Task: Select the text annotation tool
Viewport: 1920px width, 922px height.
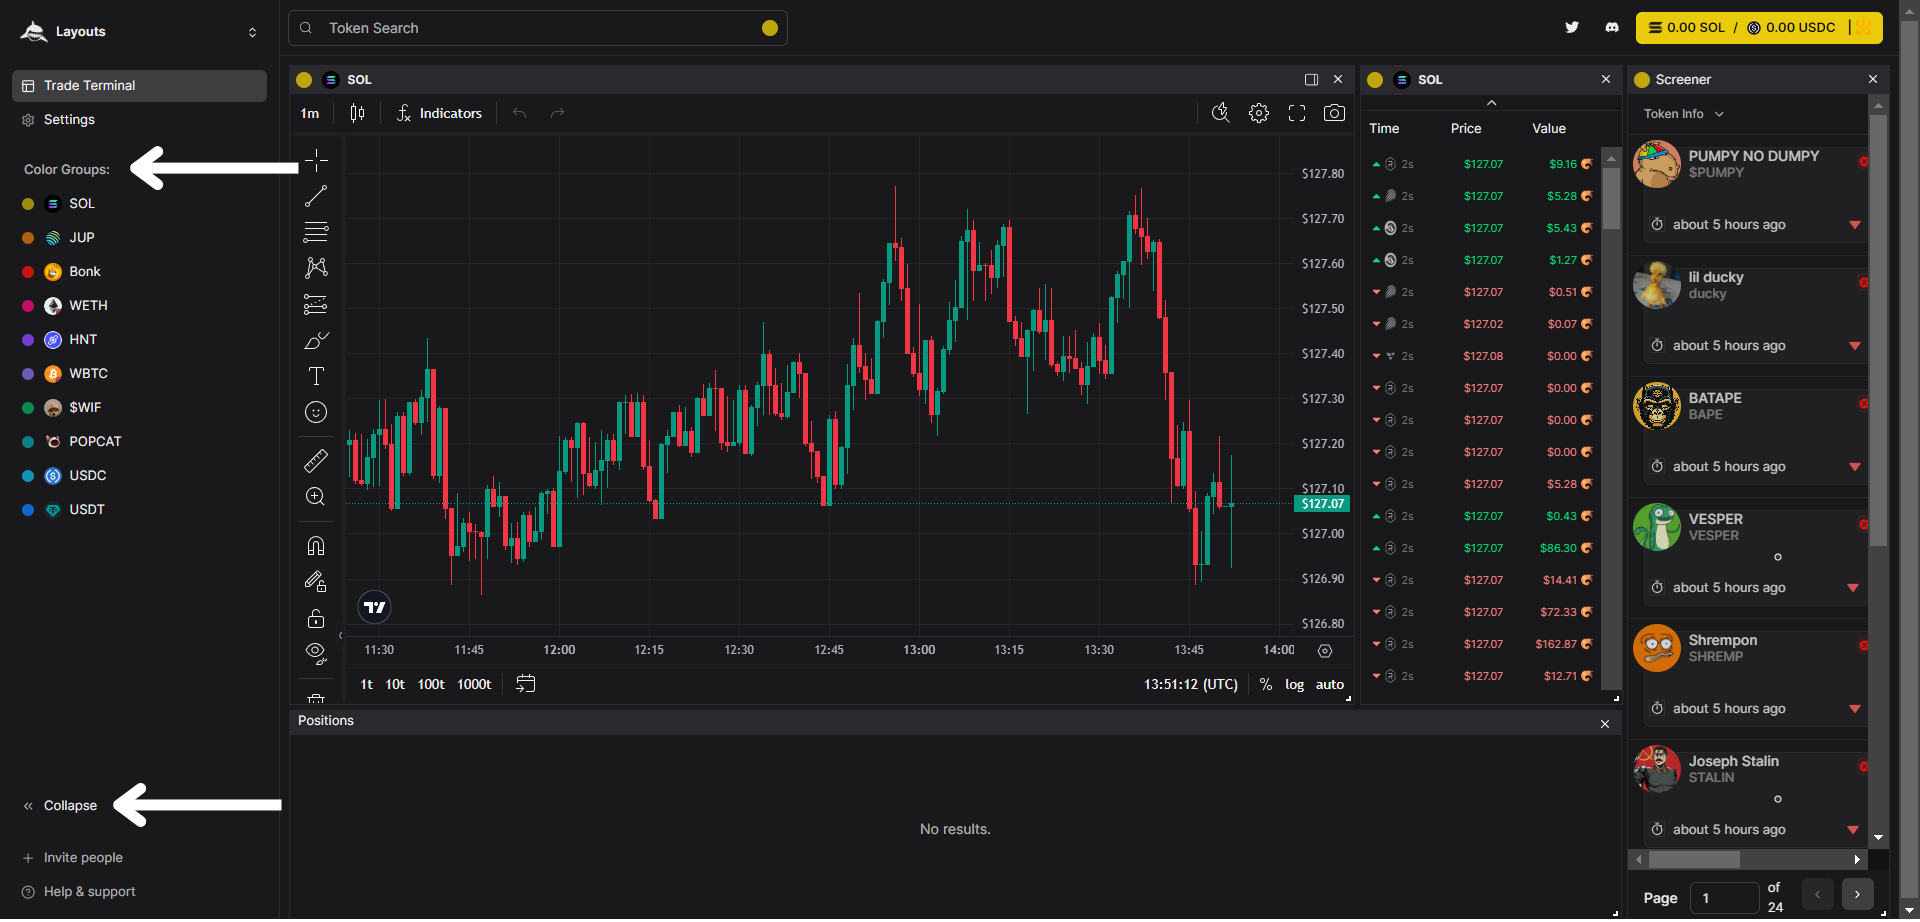Action: point(316,376)
